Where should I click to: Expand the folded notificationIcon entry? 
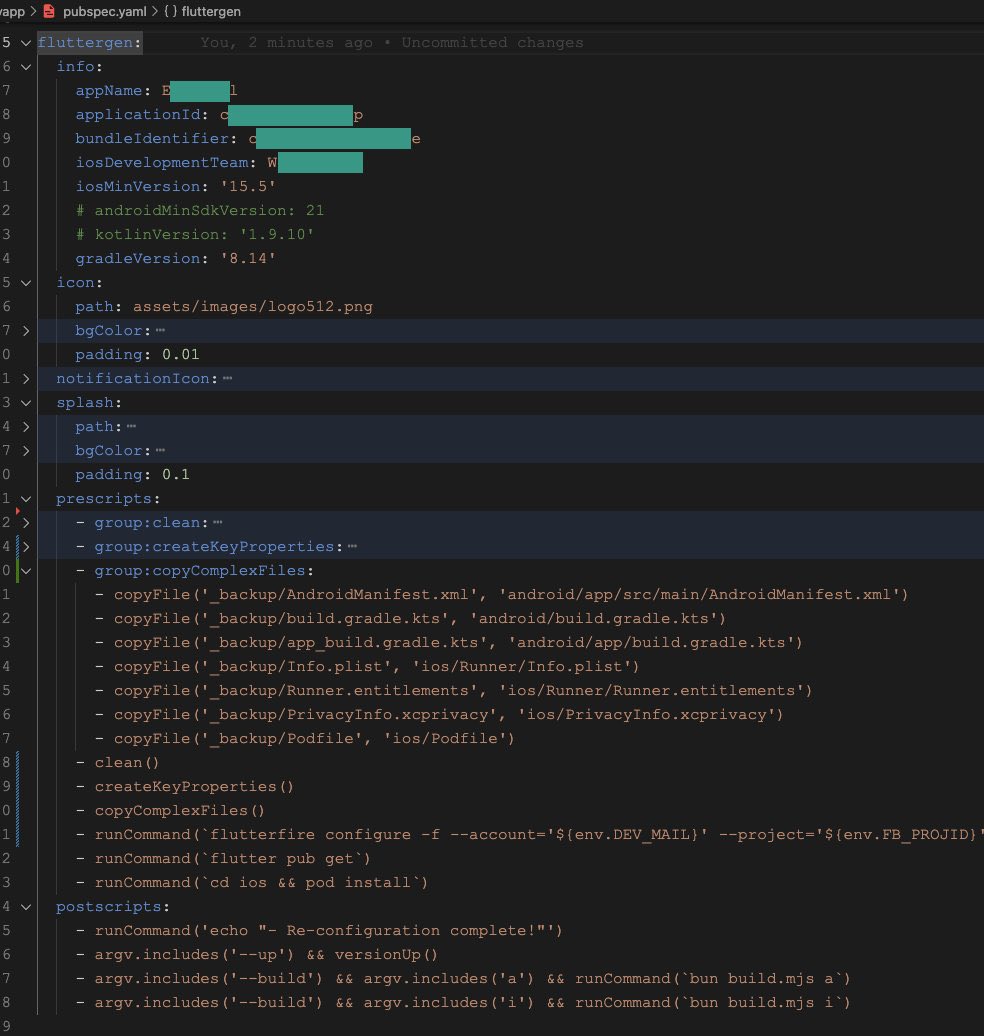[26, 379]
